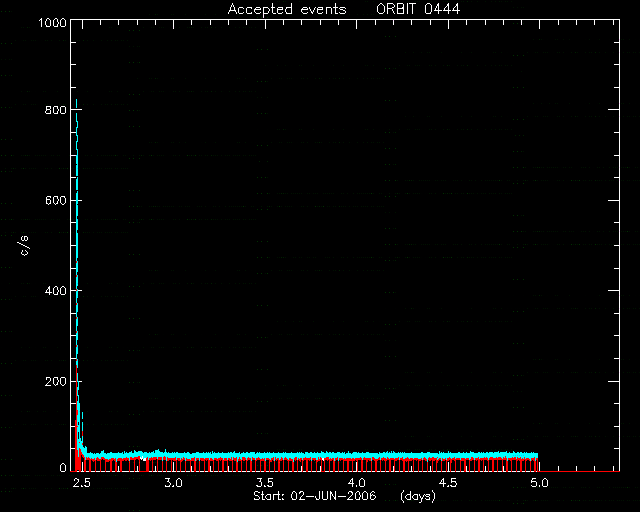Click the plot title 'Accepted events'
Viewport: 640px width, 512px height.
pos(287,9)
